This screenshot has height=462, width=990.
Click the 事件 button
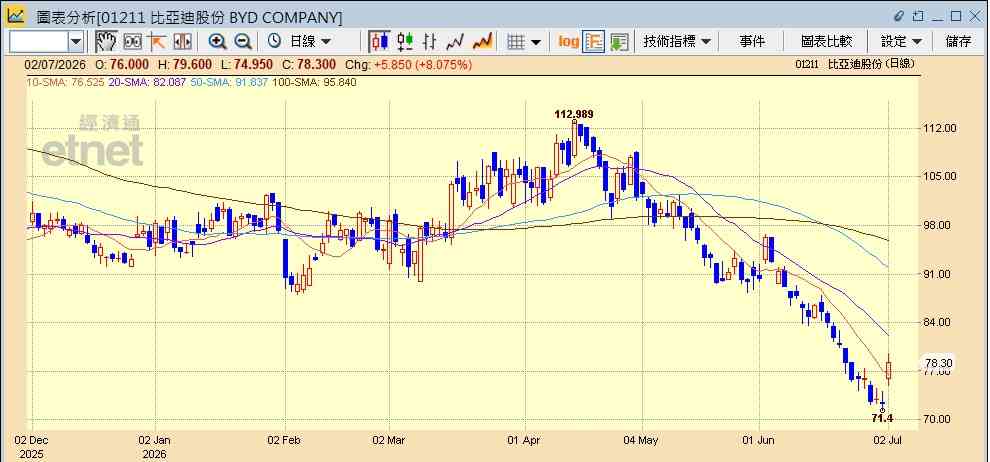click(752, 42)
